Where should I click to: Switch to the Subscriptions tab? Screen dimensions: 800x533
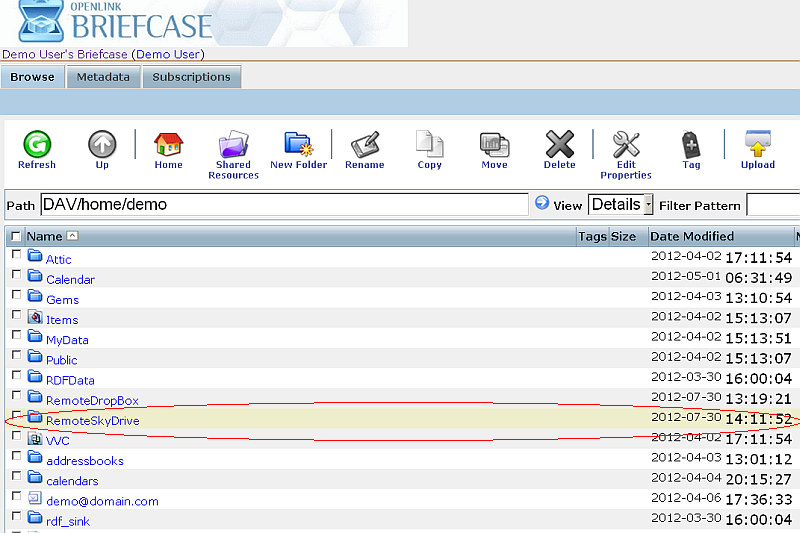coord(191,77)
